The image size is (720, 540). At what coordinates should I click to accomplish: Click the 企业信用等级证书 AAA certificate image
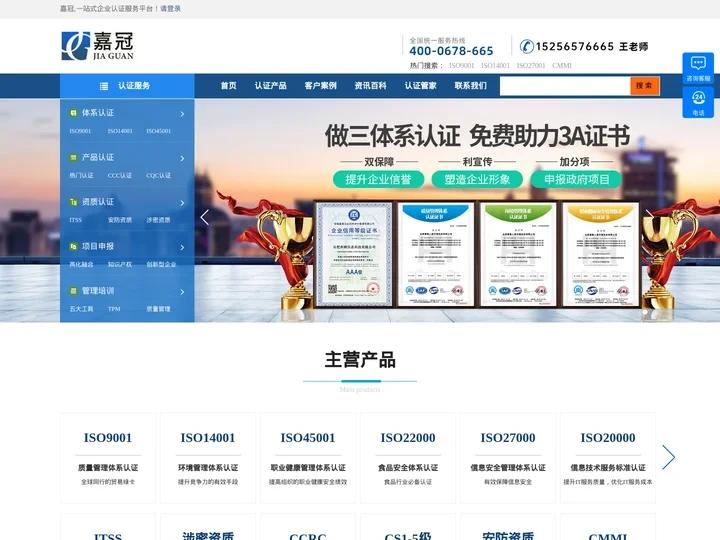pos(354,254)
